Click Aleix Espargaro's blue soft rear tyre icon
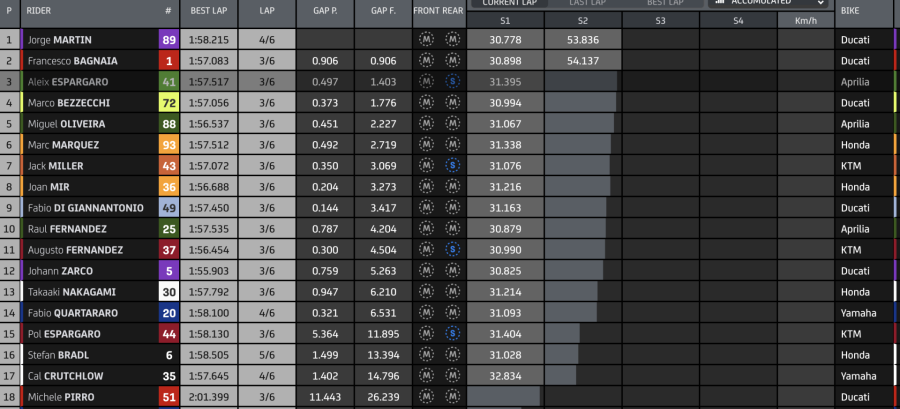The height and width of the screenshot is (409, 900). (452, 82)
